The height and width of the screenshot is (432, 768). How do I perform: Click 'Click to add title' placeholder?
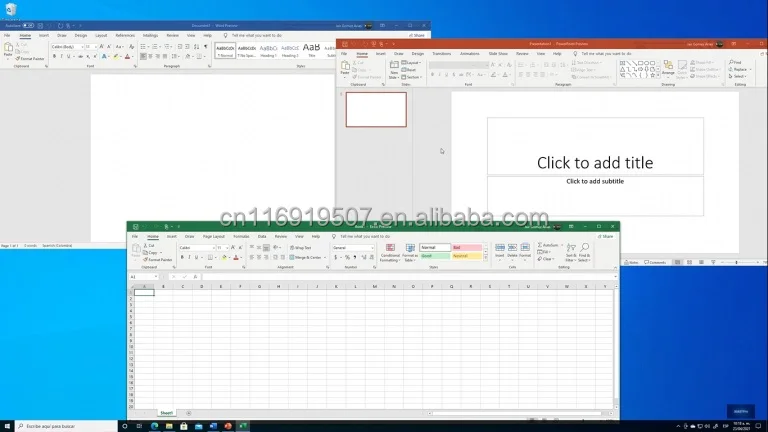(595, 162)
